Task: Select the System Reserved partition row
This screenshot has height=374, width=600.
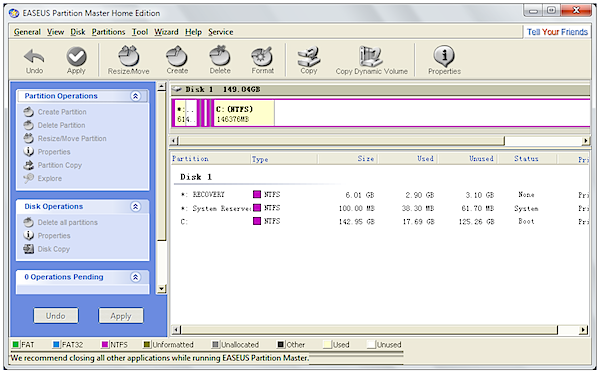Action: [381, 208]
